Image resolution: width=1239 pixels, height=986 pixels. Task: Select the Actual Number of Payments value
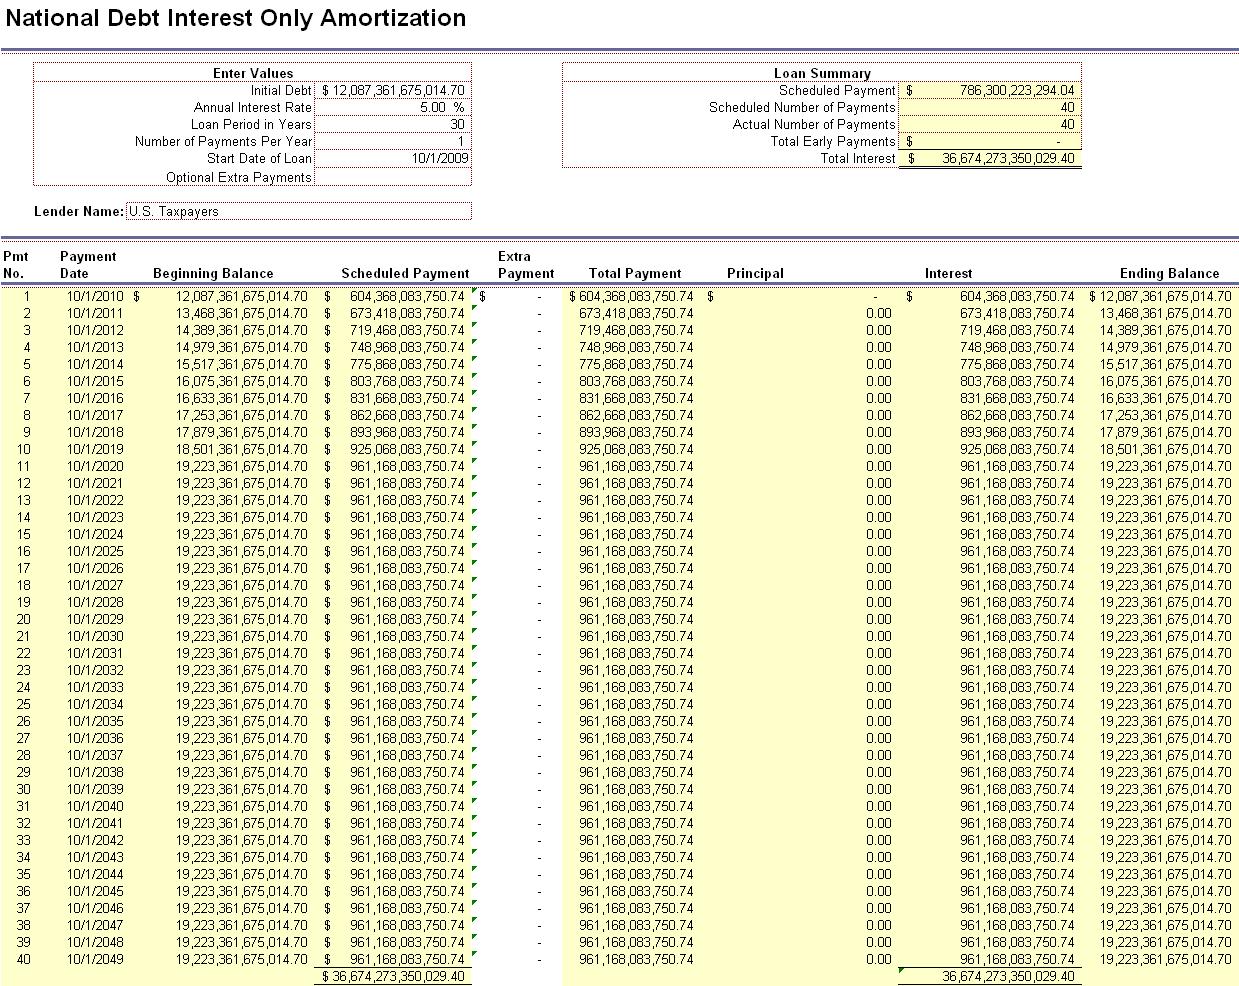(x=989, y=124)
